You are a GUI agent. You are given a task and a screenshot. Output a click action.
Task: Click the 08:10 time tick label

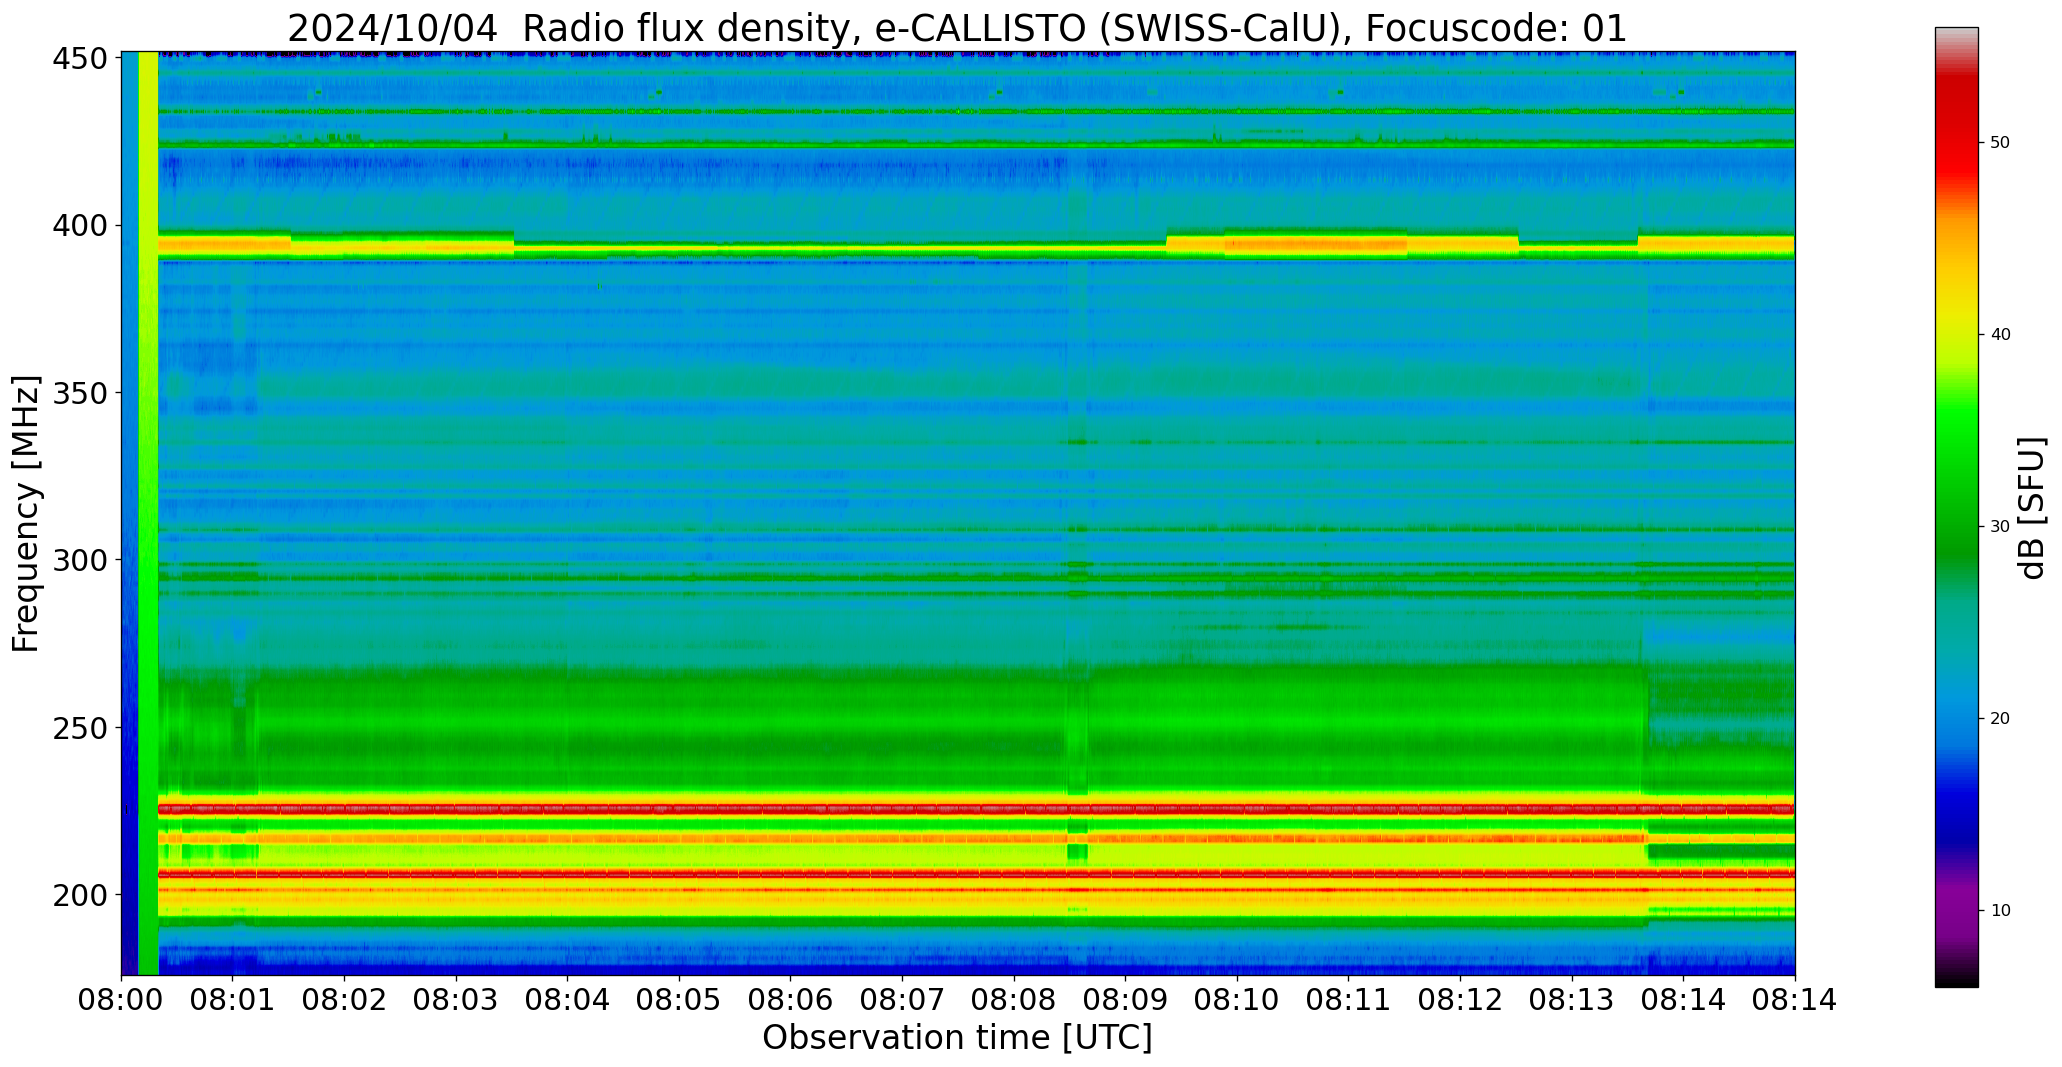1237,1000
